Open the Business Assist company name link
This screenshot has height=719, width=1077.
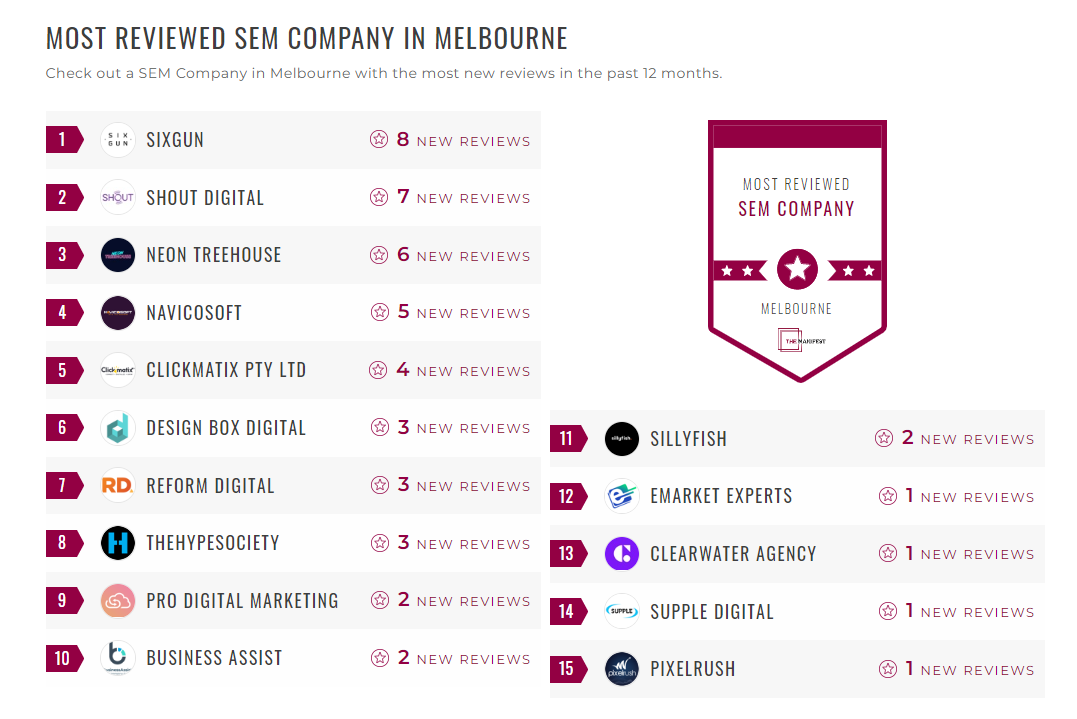coord(214,658)
